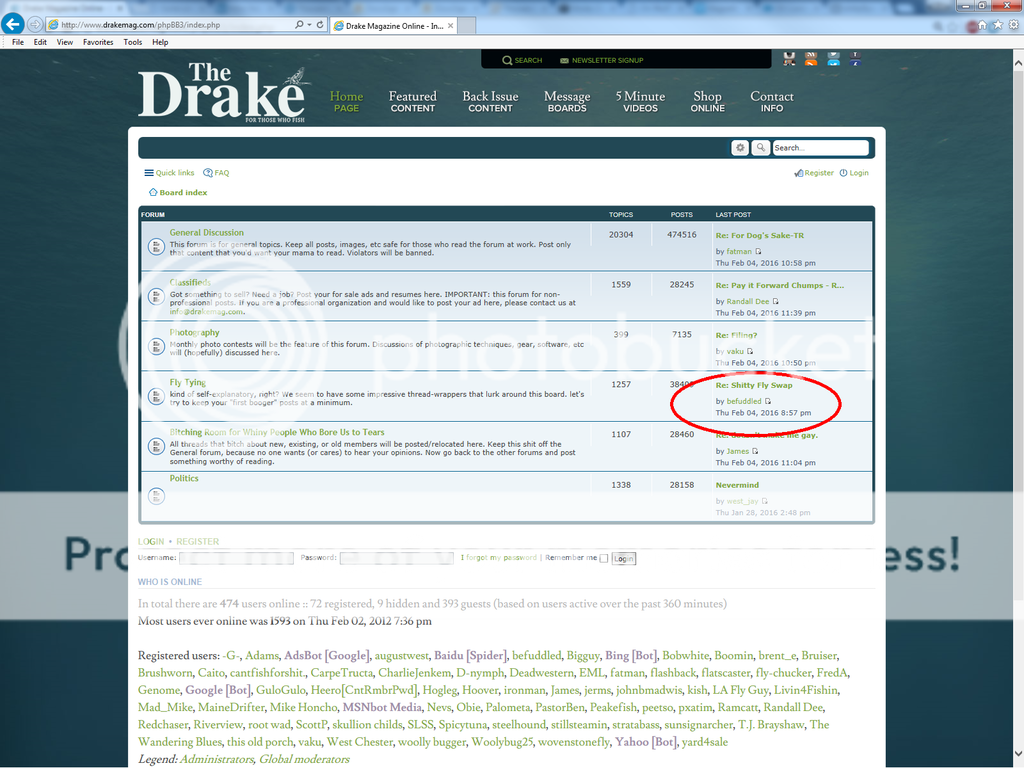Click the Photography forum folder icon
This screenshot has height=768, width=1024.
156,346
